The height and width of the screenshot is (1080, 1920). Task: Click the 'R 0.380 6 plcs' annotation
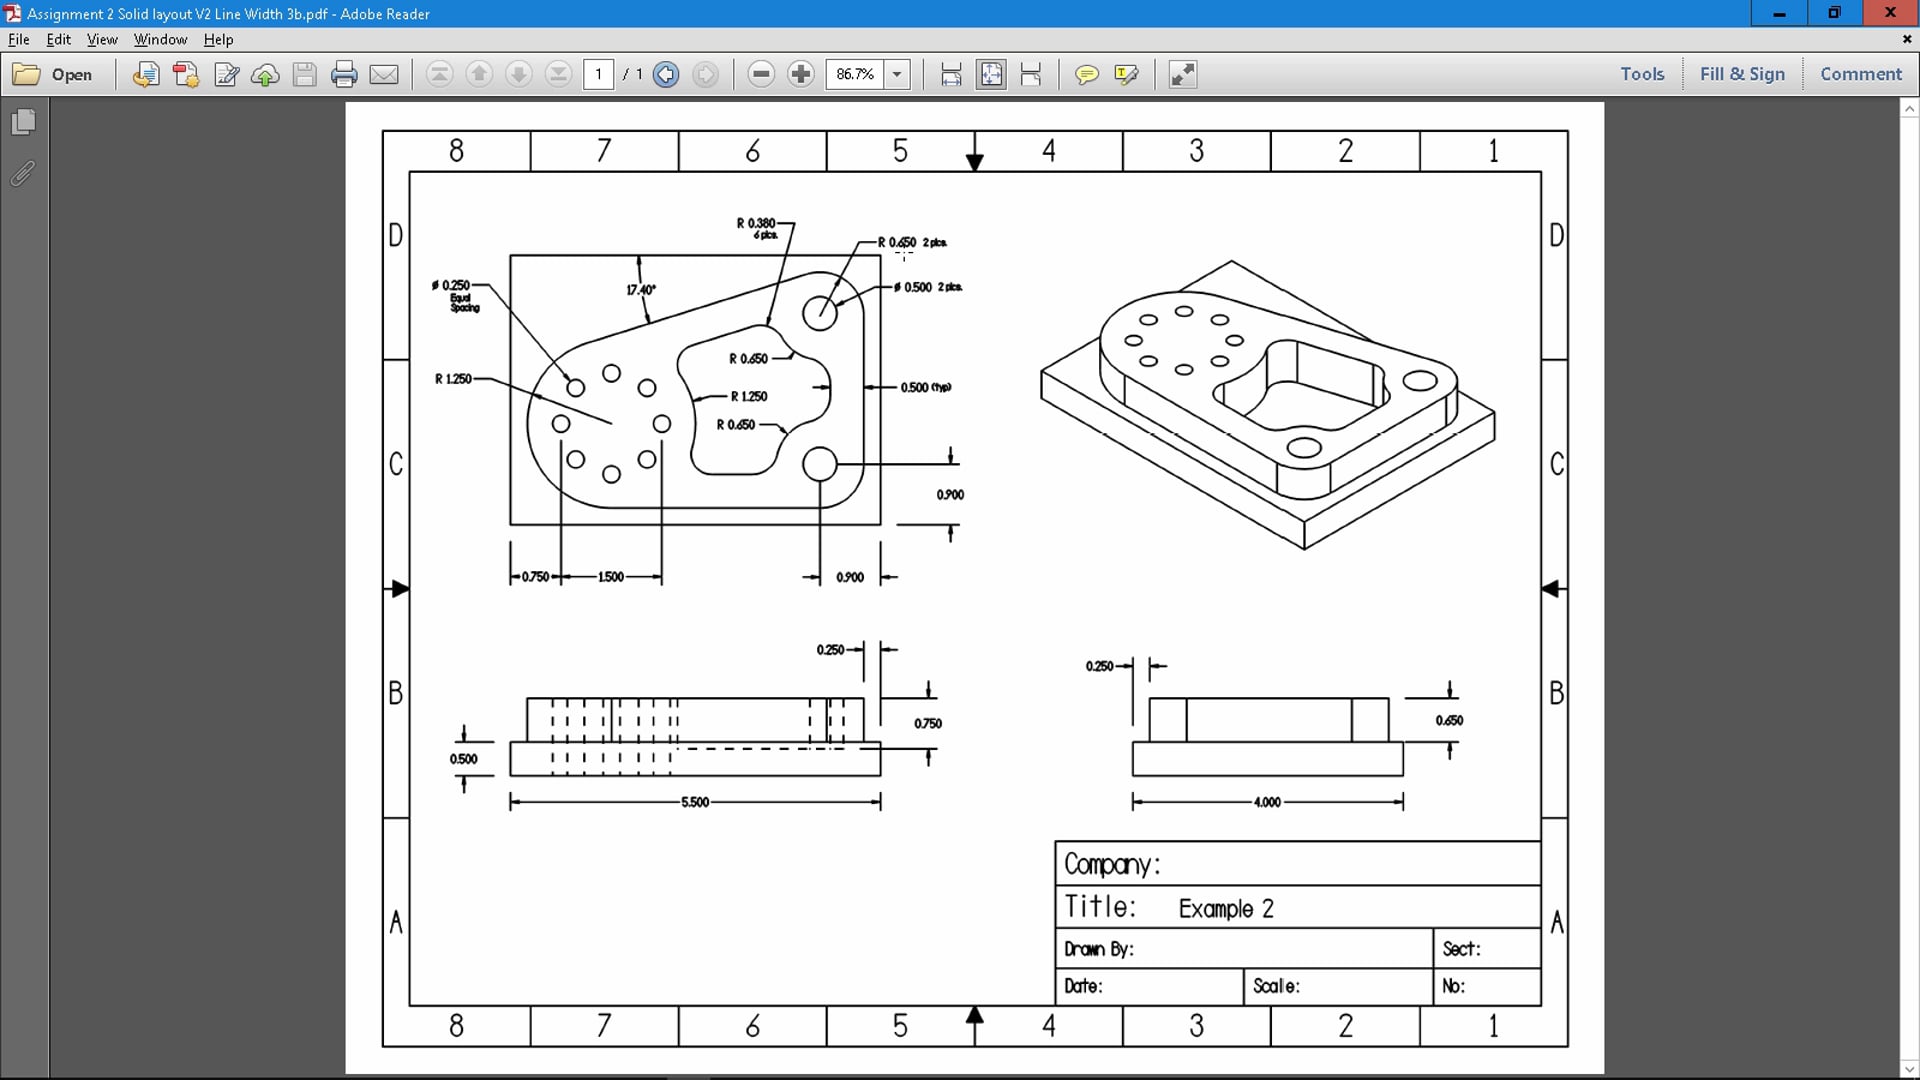pyautogui.click(x=757, y=228)
